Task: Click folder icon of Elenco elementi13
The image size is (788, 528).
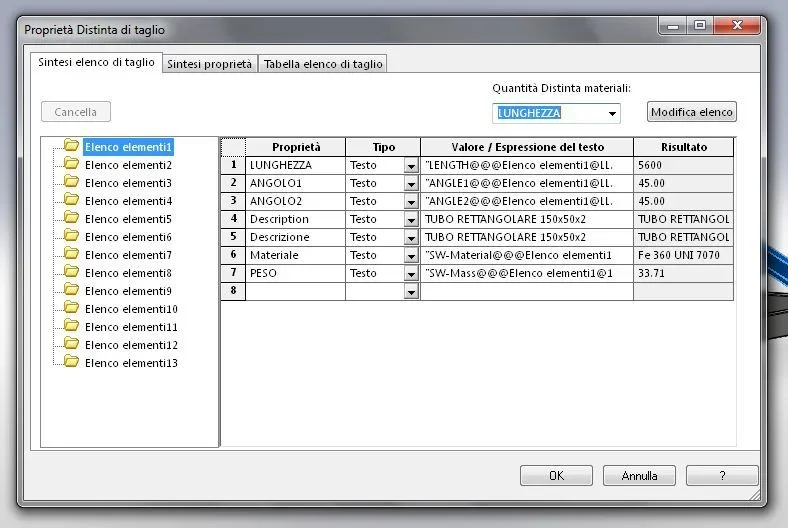Action: pyautogui.click(x=71, y=362)
